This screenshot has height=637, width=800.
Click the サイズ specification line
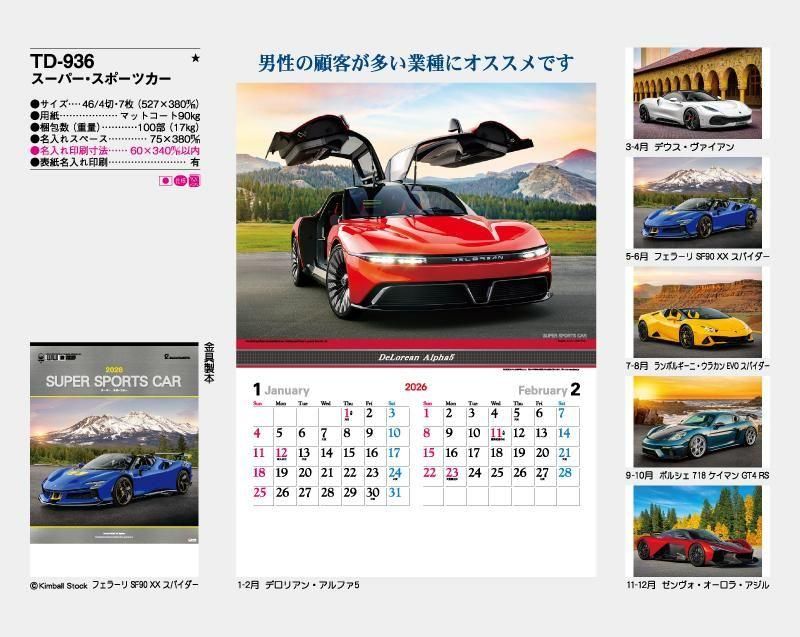coord(115,105)
